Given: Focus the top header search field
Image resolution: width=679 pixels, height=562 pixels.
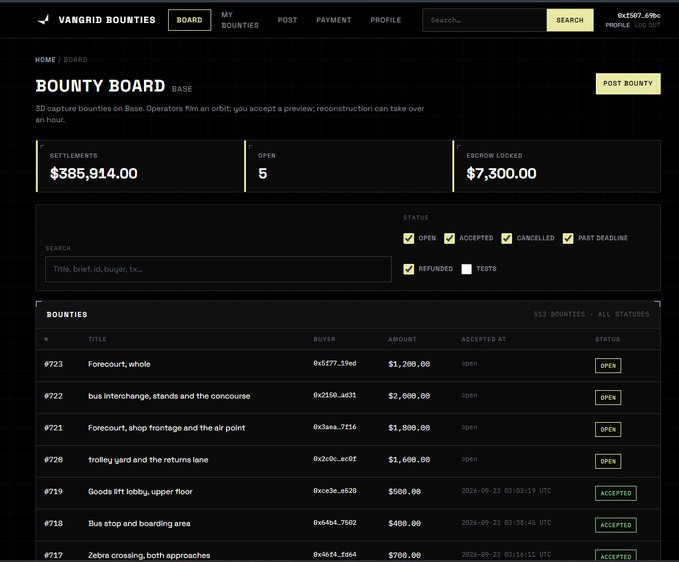Looking at the screenshot, I should [x=485, y=20].
